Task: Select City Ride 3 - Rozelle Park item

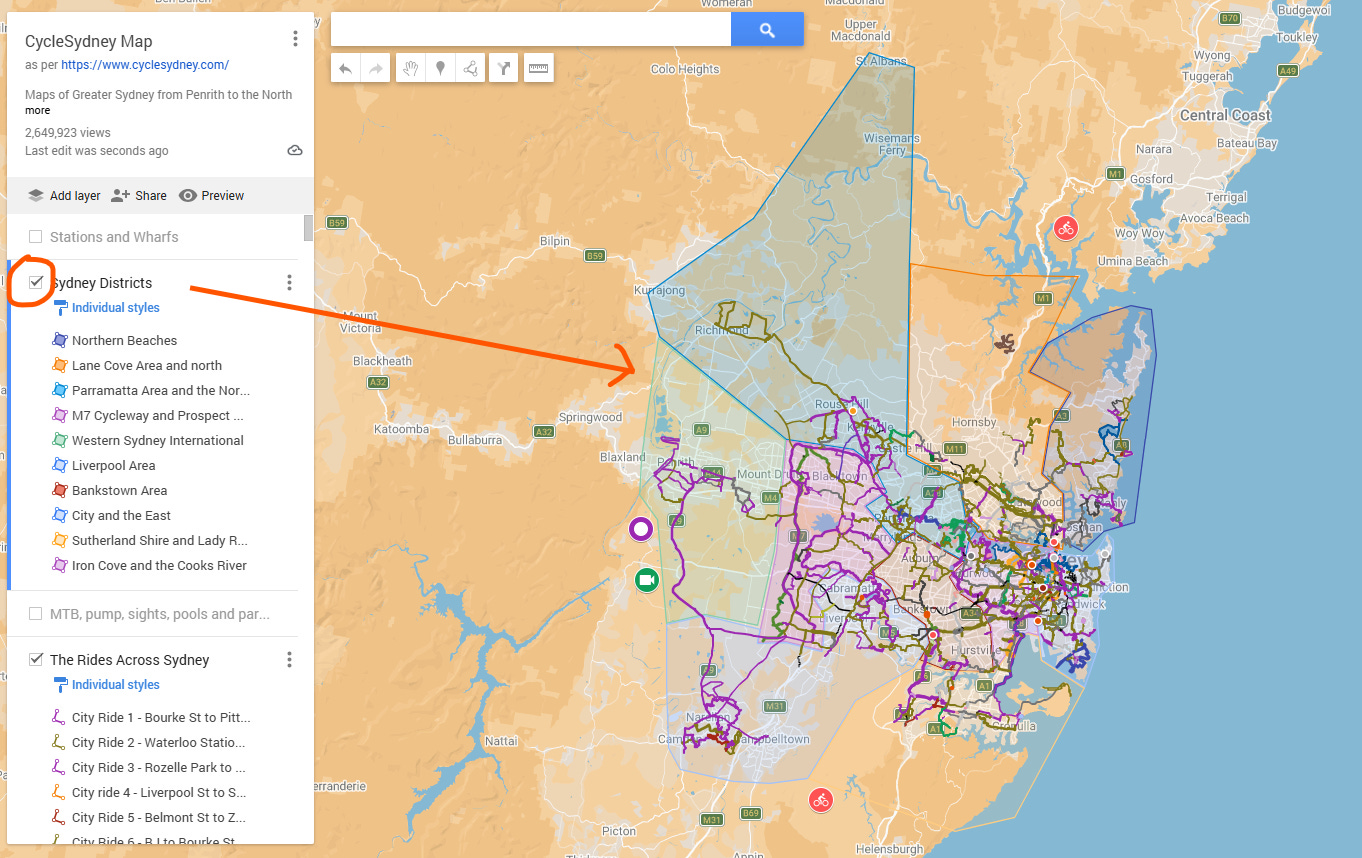Action: tap(158, 767)
